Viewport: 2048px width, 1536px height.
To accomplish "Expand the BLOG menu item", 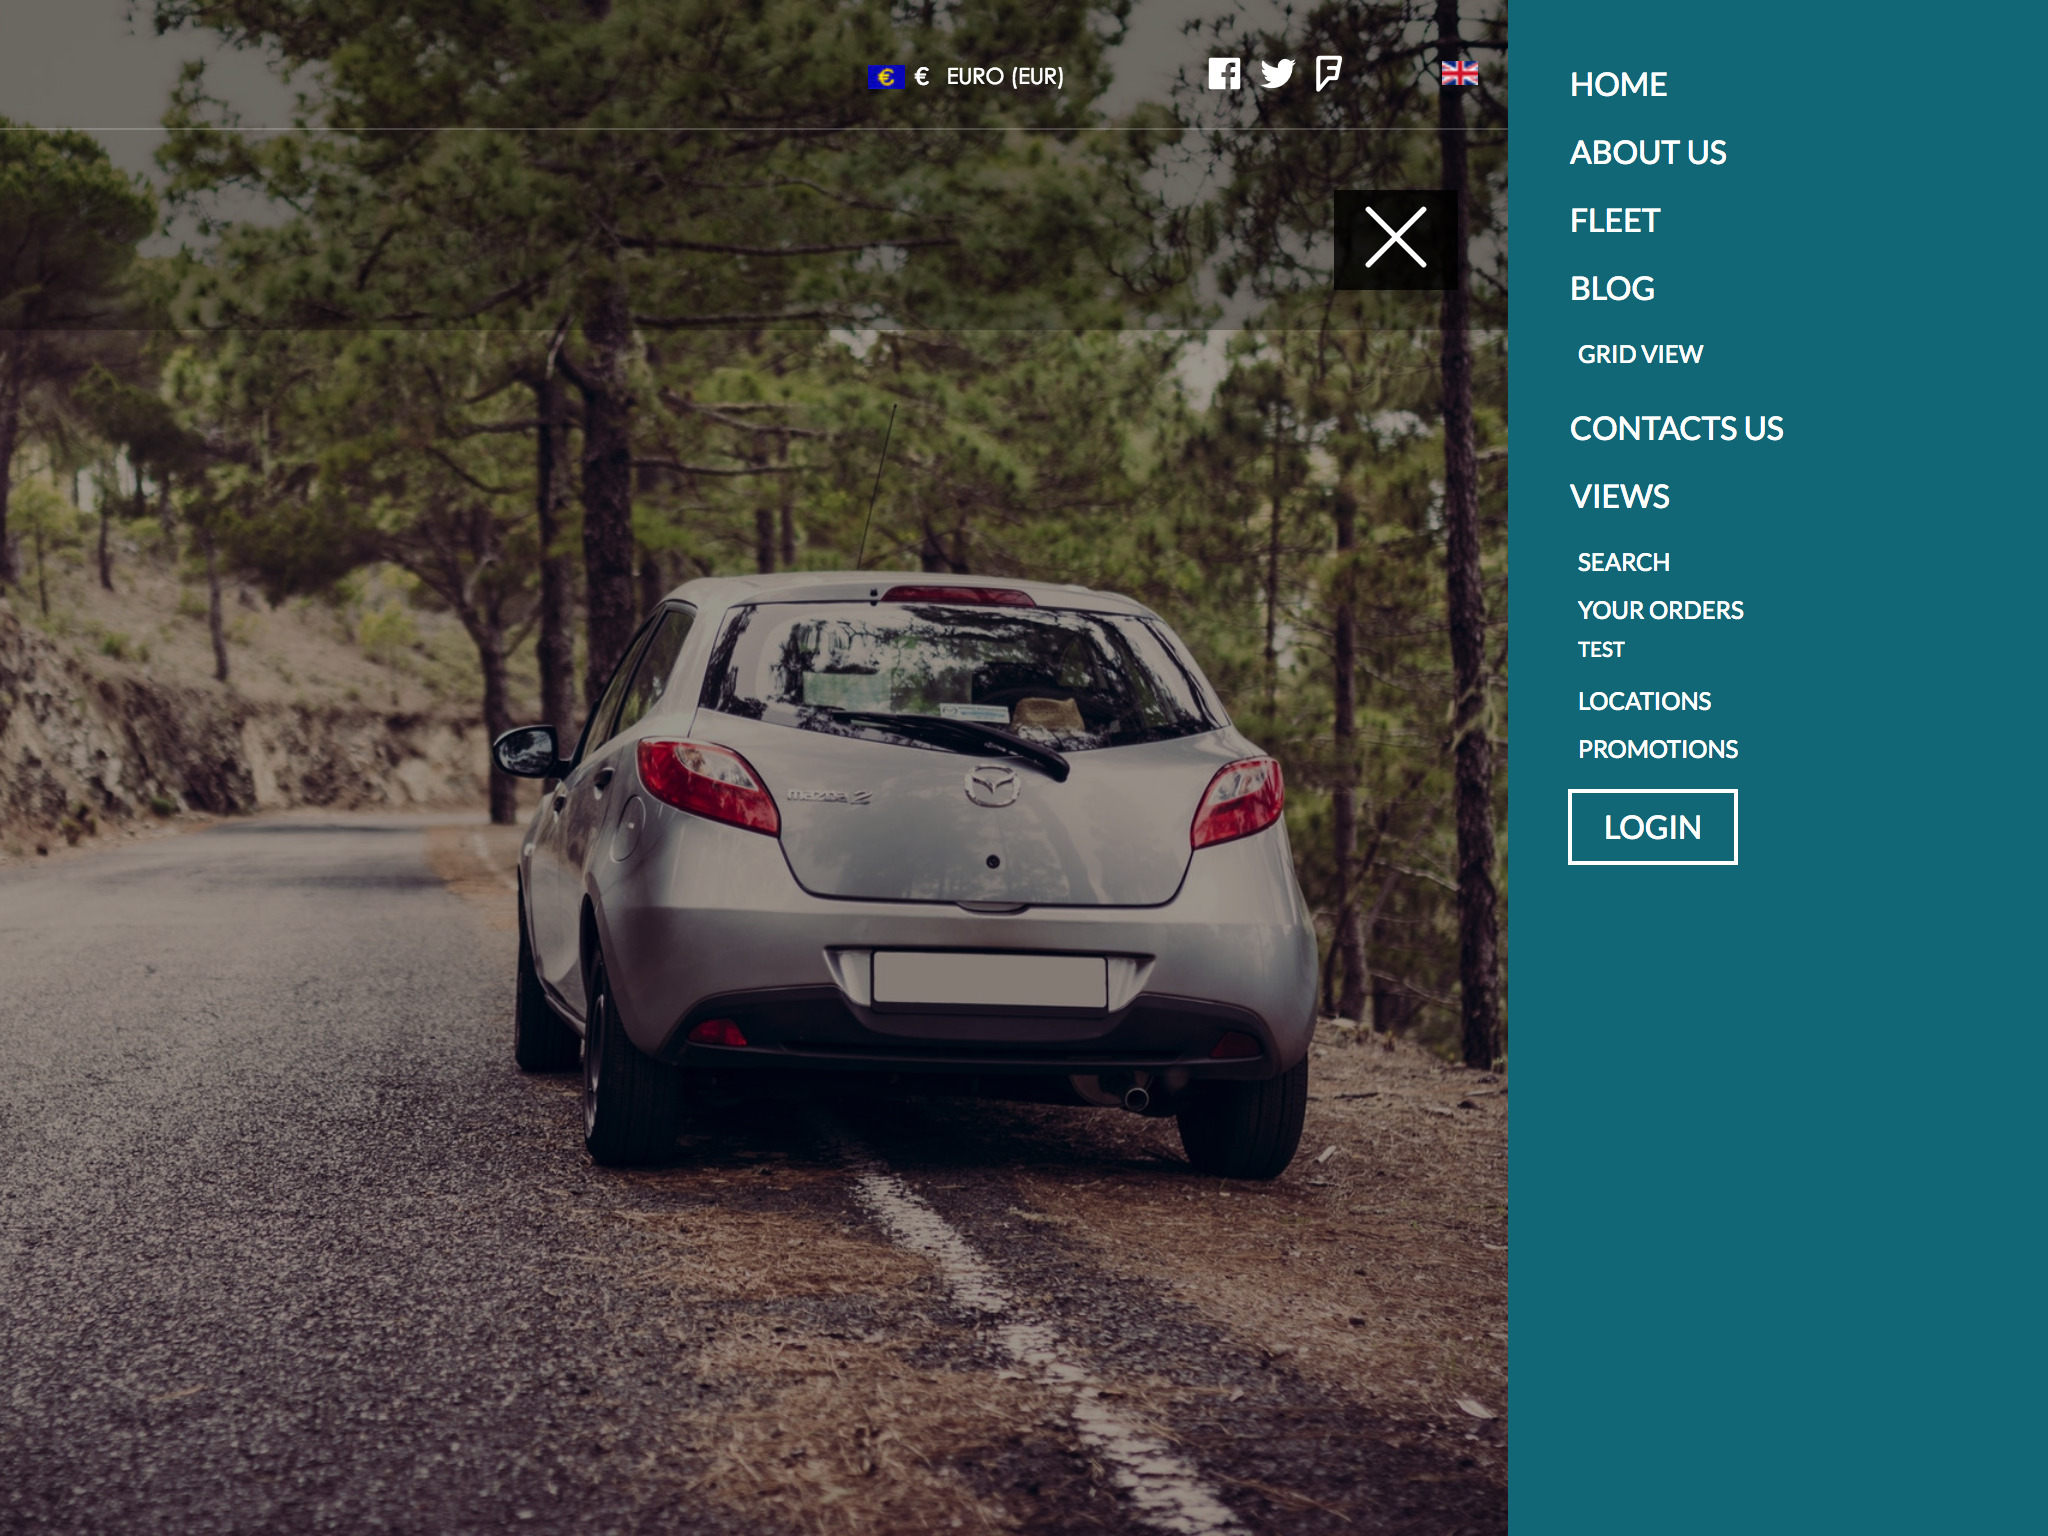I will point(1611,289).
